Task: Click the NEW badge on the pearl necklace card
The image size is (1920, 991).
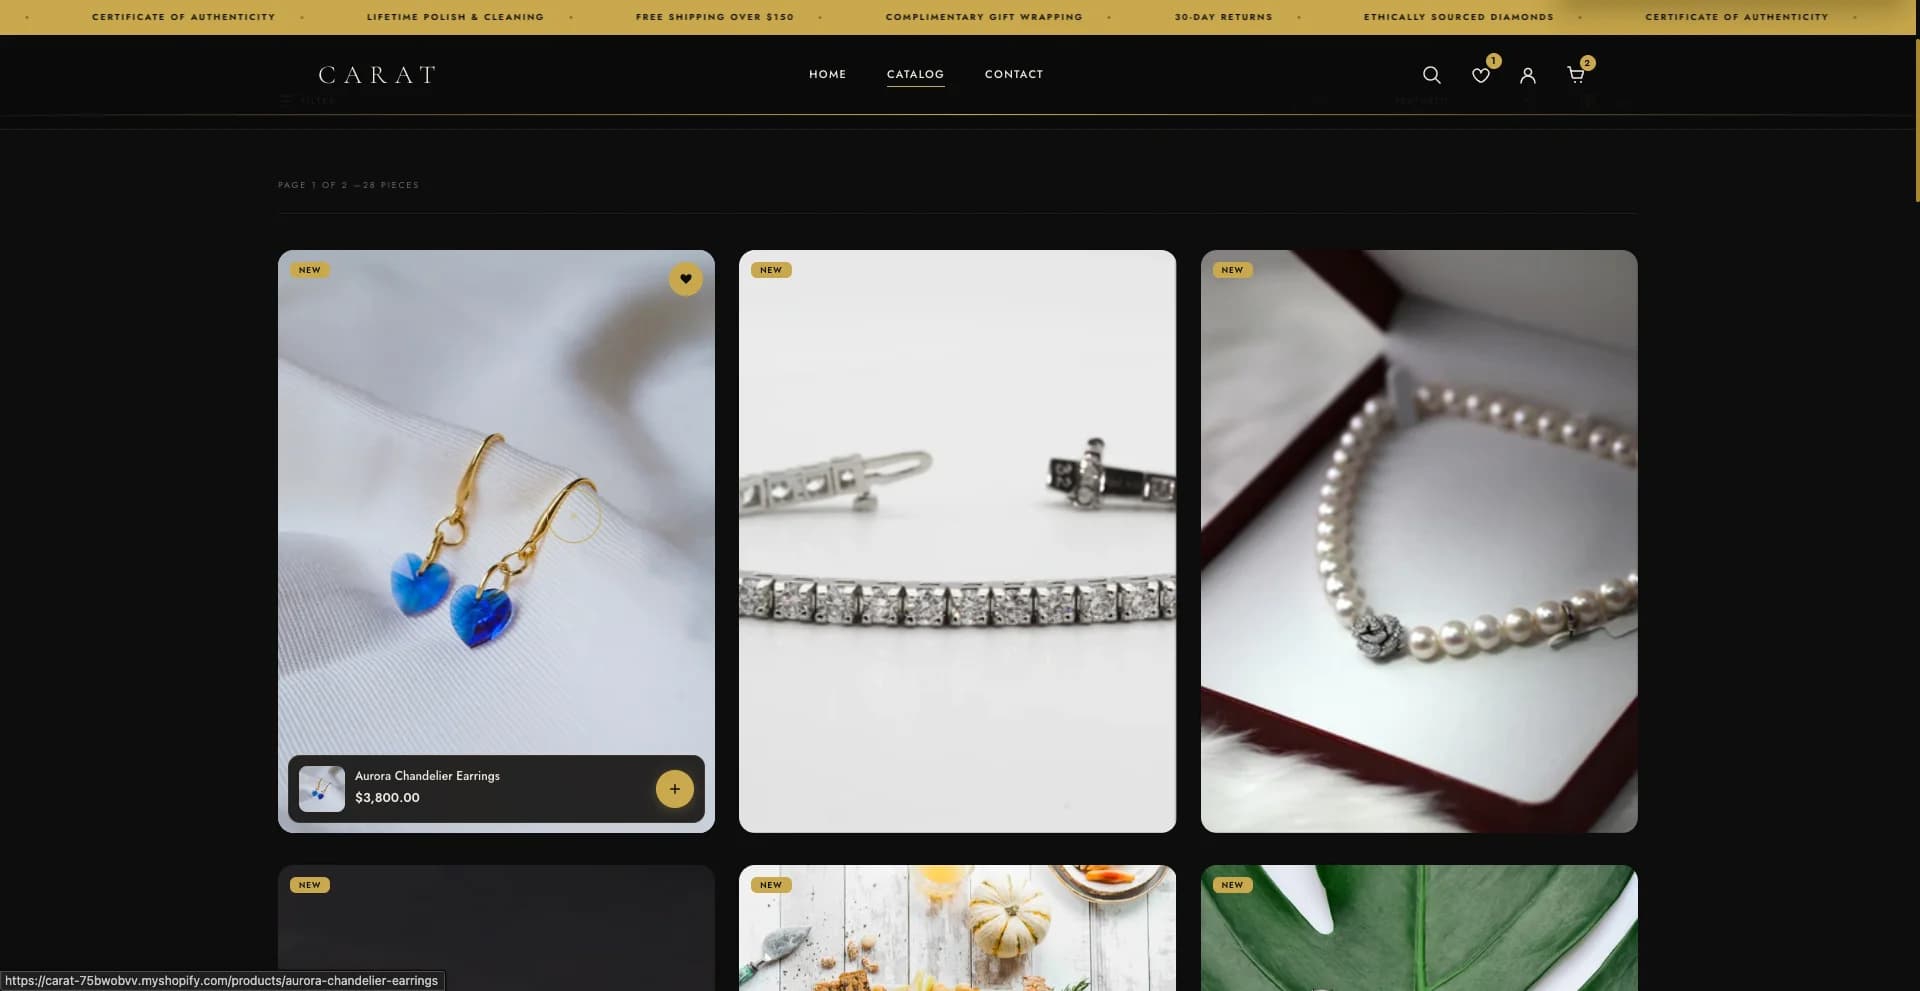Action: pos(1232,270)
